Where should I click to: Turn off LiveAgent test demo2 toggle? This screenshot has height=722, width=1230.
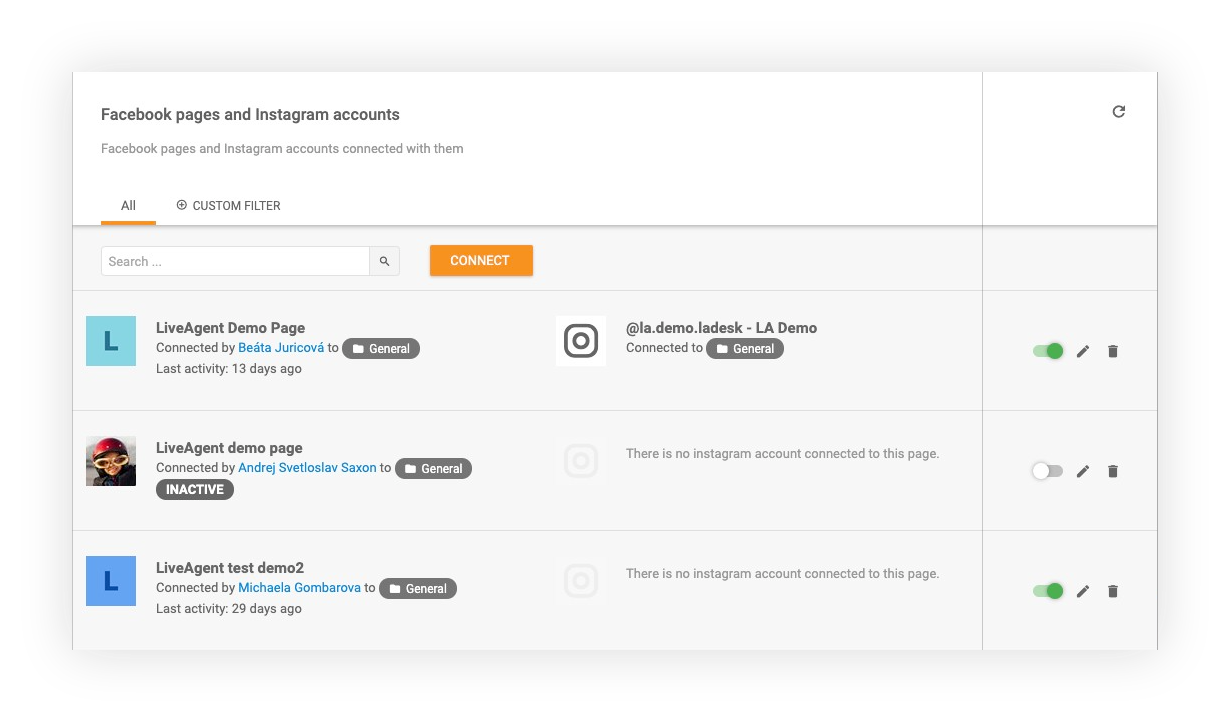click(x=1048, y=591)
